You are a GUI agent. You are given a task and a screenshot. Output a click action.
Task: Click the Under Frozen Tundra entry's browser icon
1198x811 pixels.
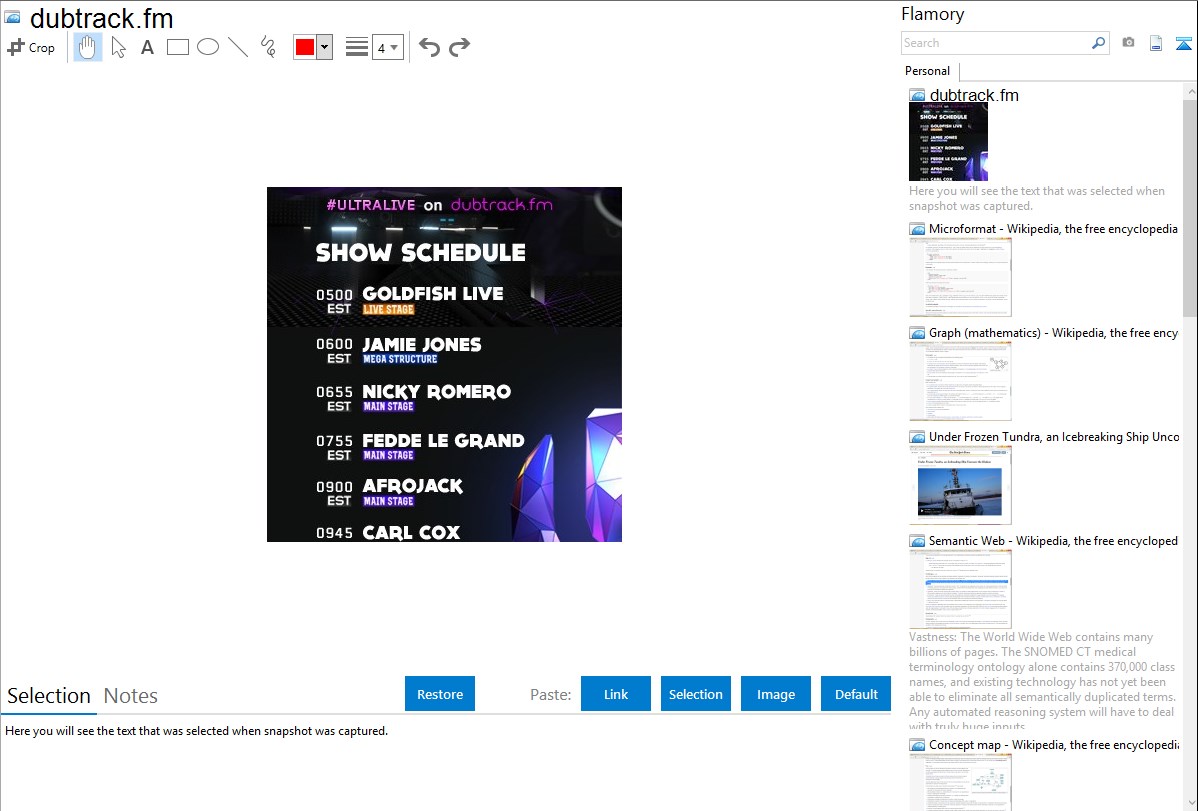click(917, 436)
